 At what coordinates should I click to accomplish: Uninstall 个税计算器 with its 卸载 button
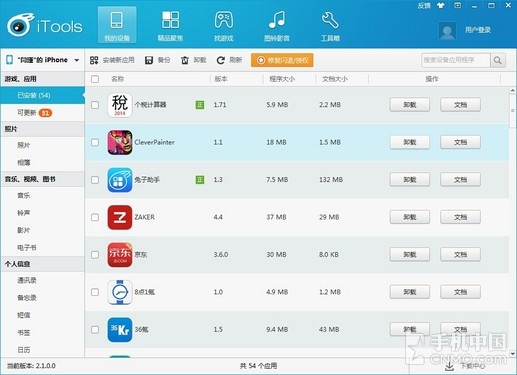[x=410, y=105]
